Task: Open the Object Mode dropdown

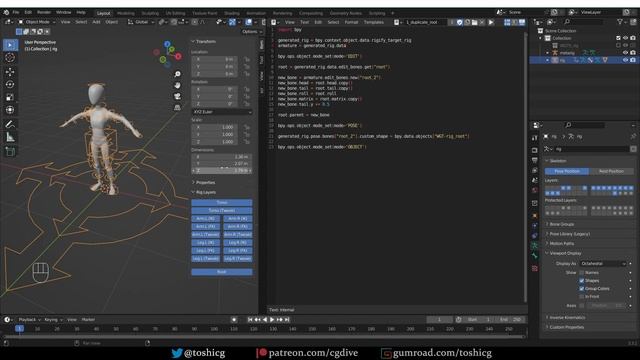Action: click(x=36, y=22)
